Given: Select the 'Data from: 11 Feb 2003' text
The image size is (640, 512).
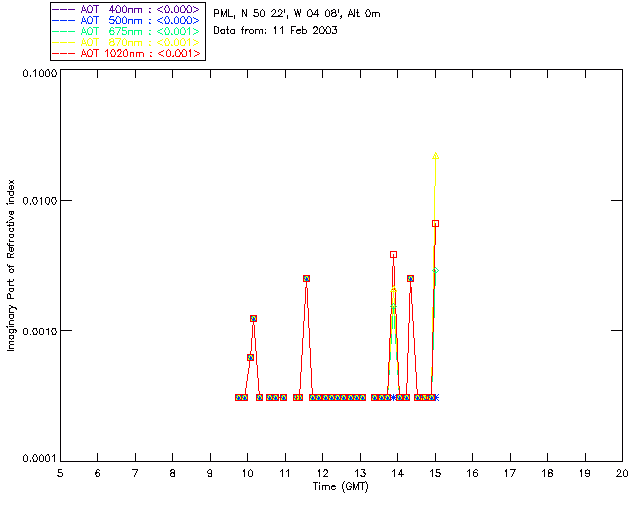Looking at the screenshot, I should click(x=276, y=31).
